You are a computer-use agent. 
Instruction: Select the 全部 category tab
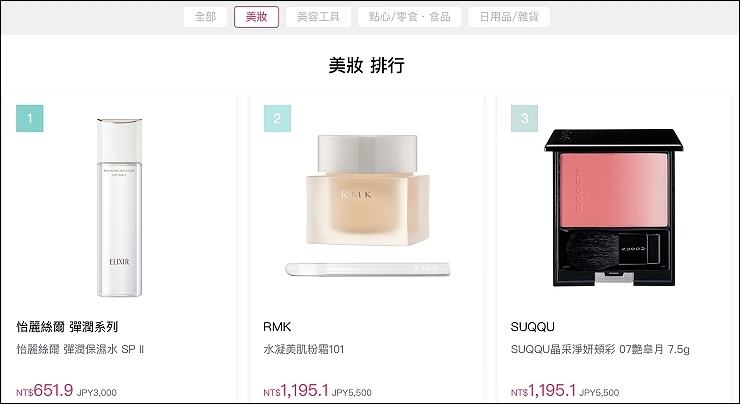coord(205,17)
